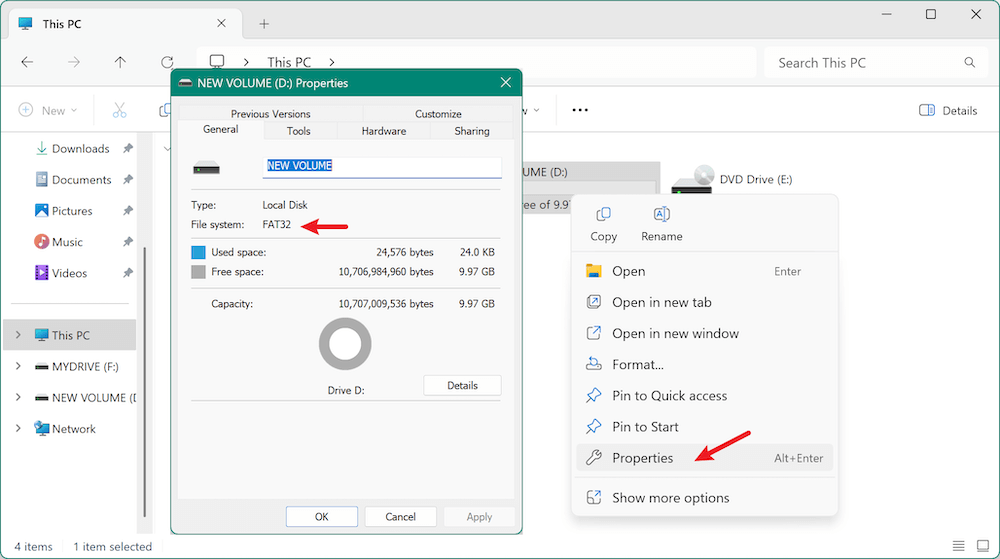Screen dimensions: 1000x559
Task: Switch to details list view in status bar
Action: pyautogui.click(x=959, y=546)
